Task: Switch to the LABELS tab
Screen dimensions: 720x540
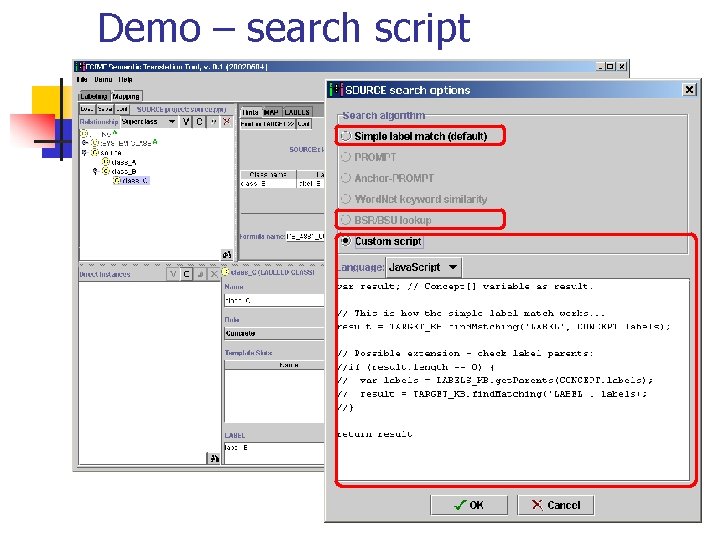Action: (x=297, y=112)
